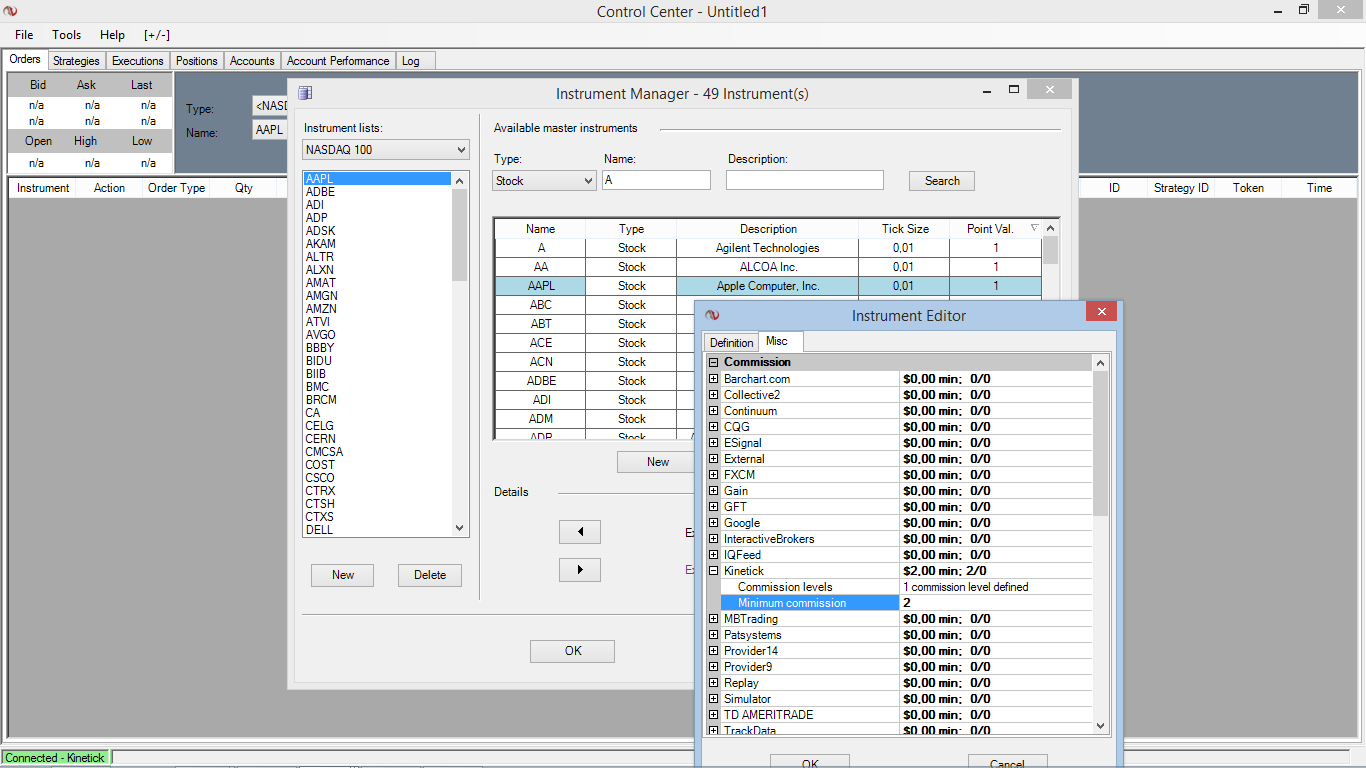1366x768 pixels.
Task: Open the Tools menu
Action: coord(67,35)
